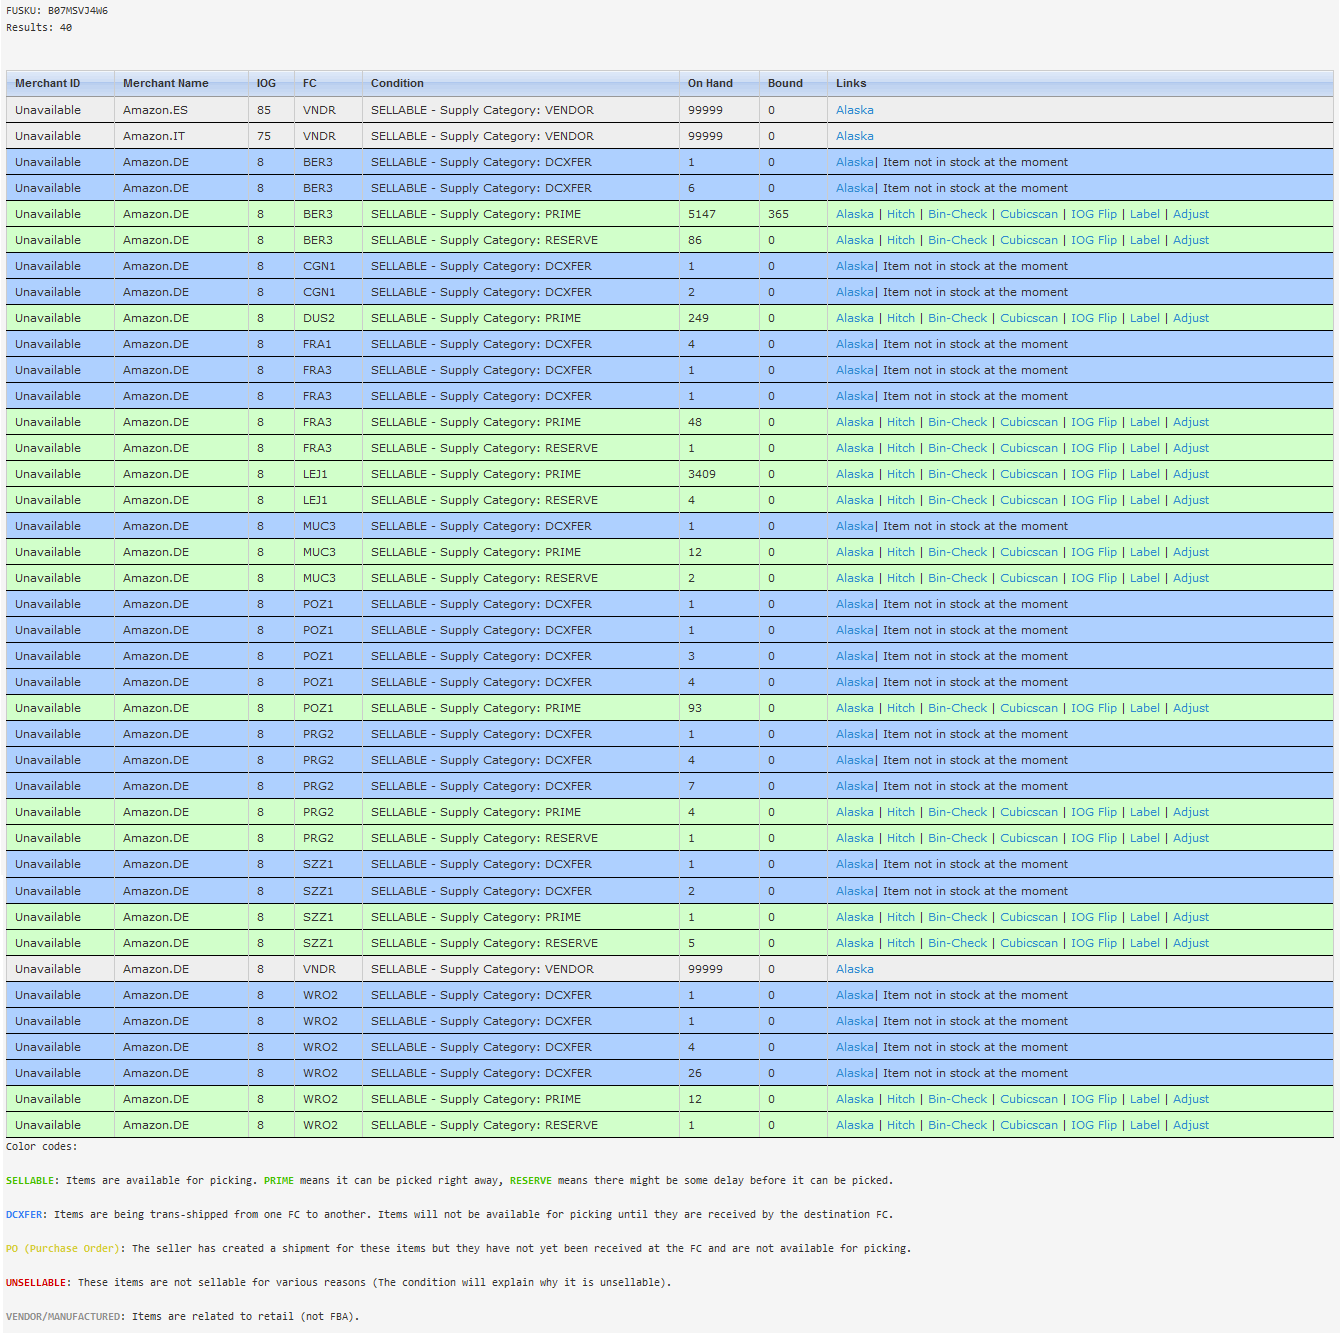Open Alaska for WRO2 DCXFER with 26 on hand

coord(854,1073)
